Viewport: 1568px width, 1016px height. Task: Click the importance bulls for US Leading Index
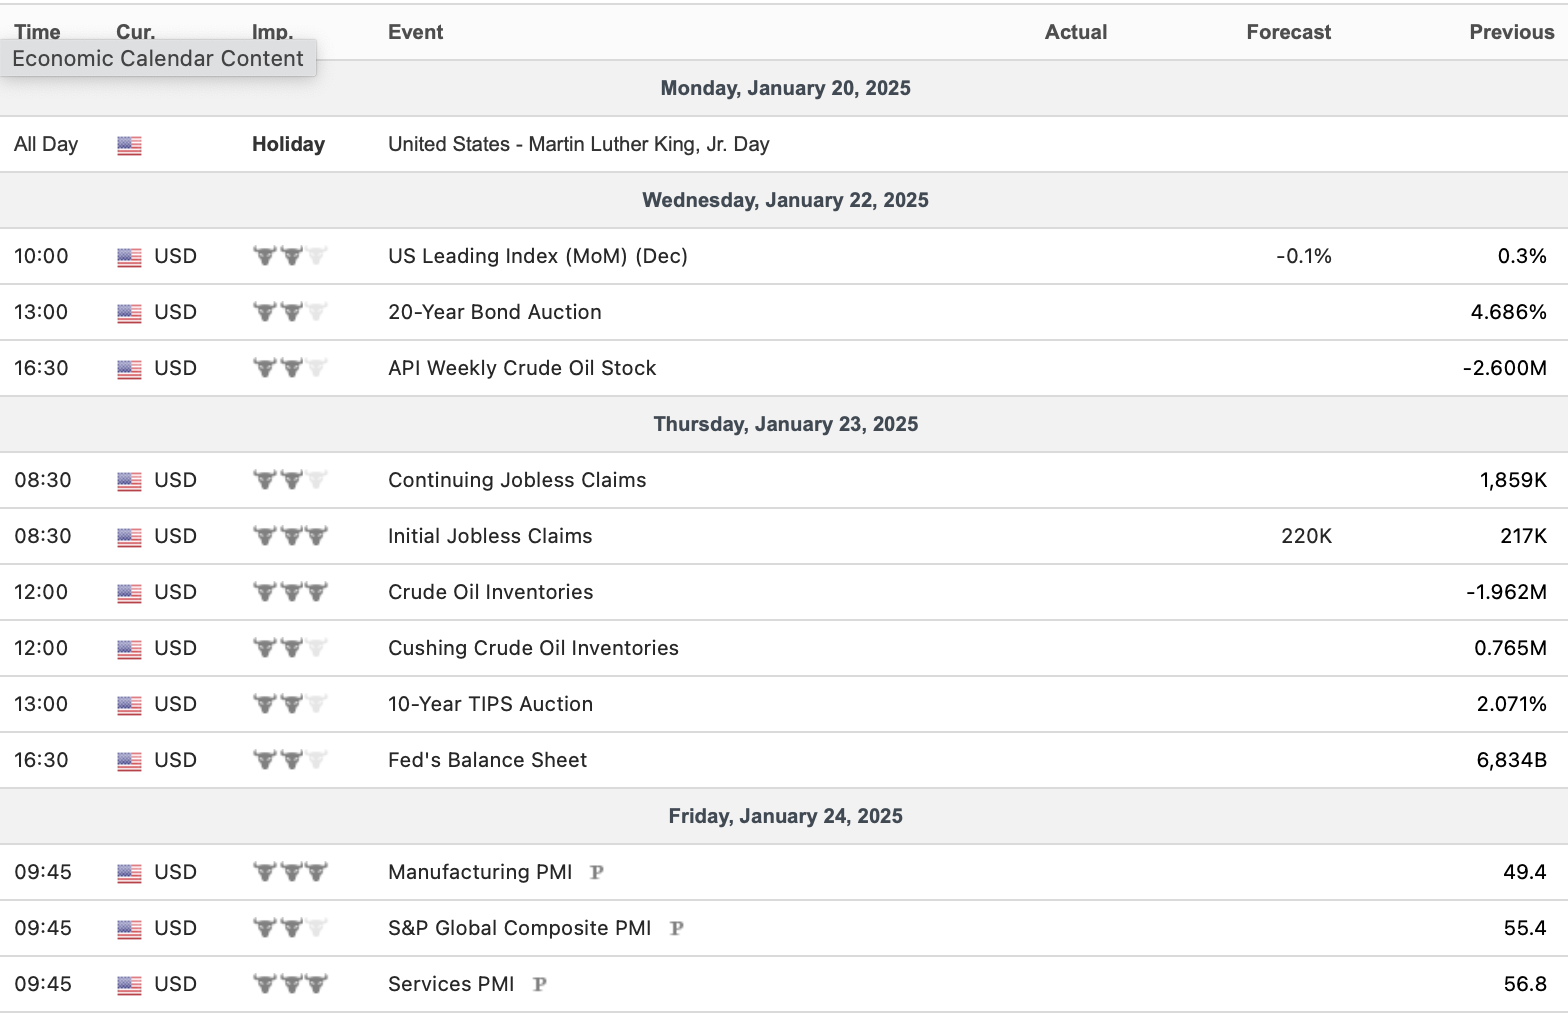[290, 256]
